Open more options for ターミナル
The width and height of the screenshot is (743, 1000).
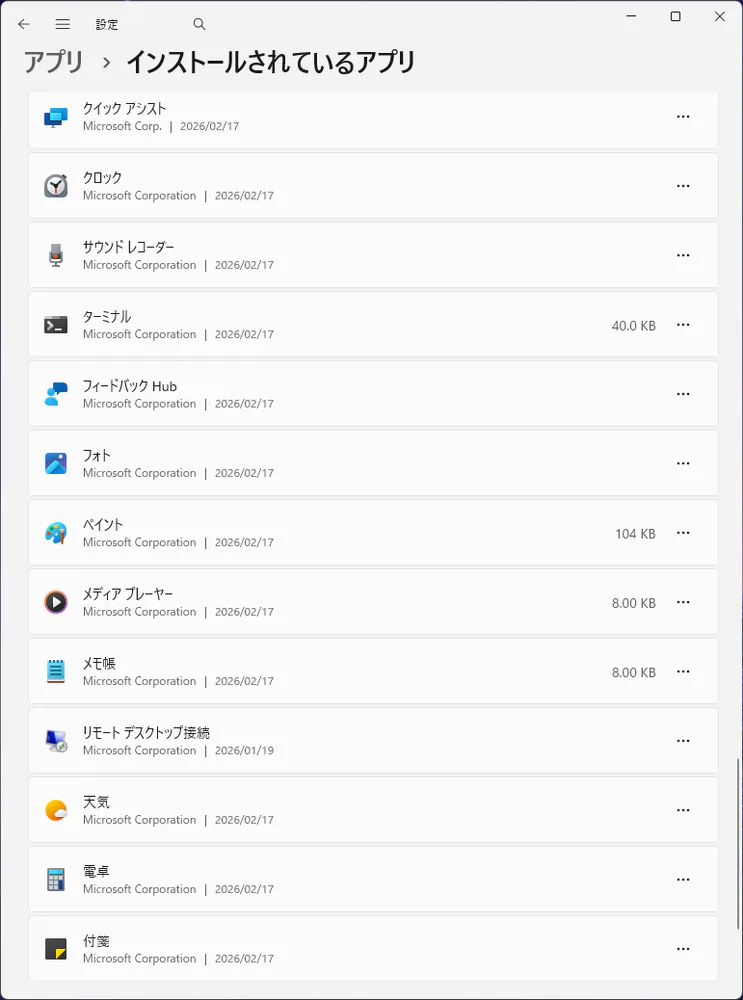click(683, 325)
